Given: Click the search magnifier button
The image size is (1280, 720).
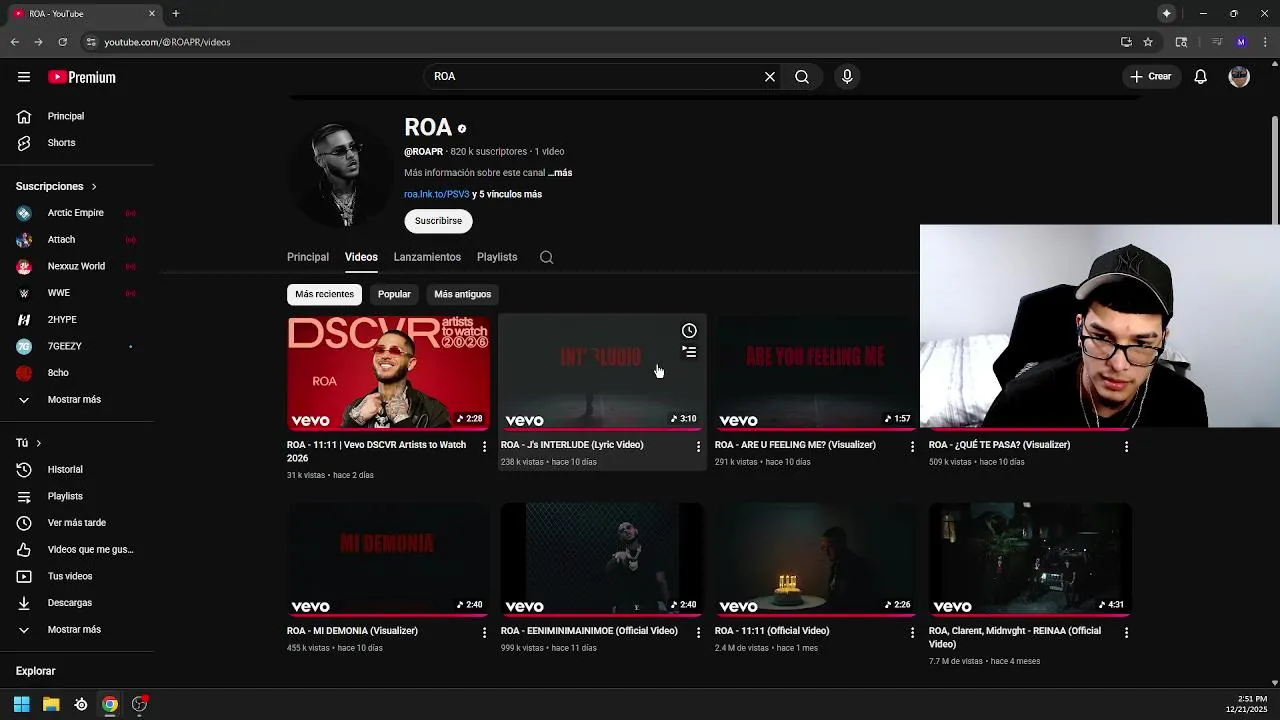Looking at the screenshot, I should [802, 77].
